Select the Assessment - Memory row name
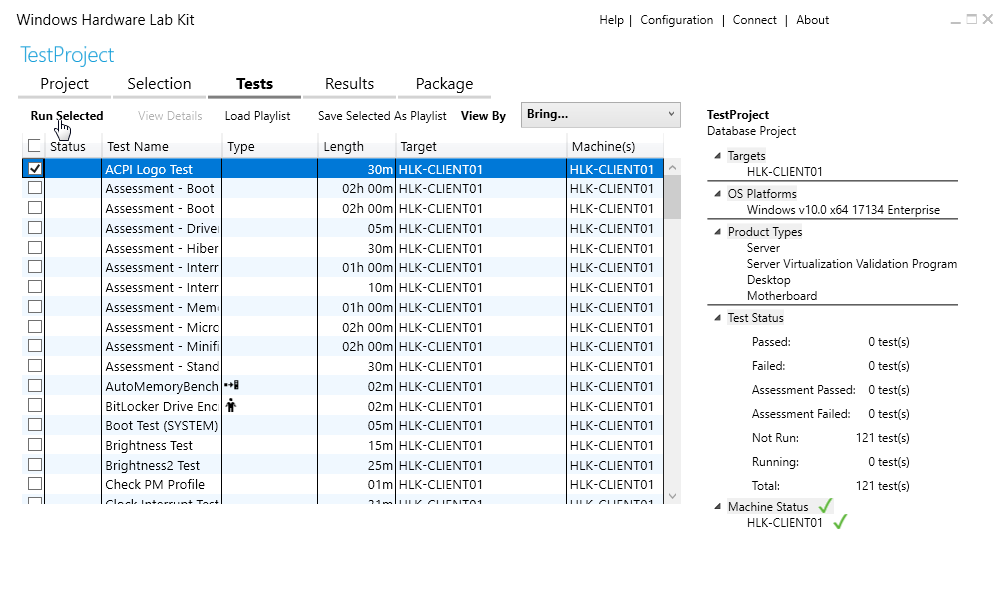Image resolution: width=1001 pixels, height=594 pixels. [162, 307]
